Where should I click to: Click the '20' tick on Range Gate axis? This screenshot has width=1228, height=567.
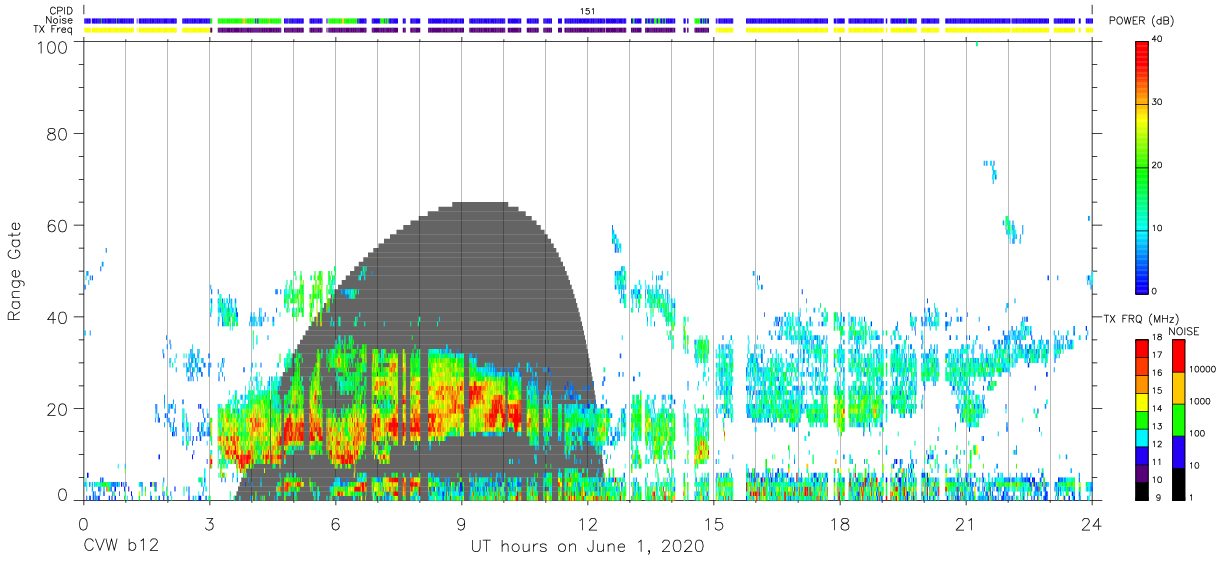56,409
